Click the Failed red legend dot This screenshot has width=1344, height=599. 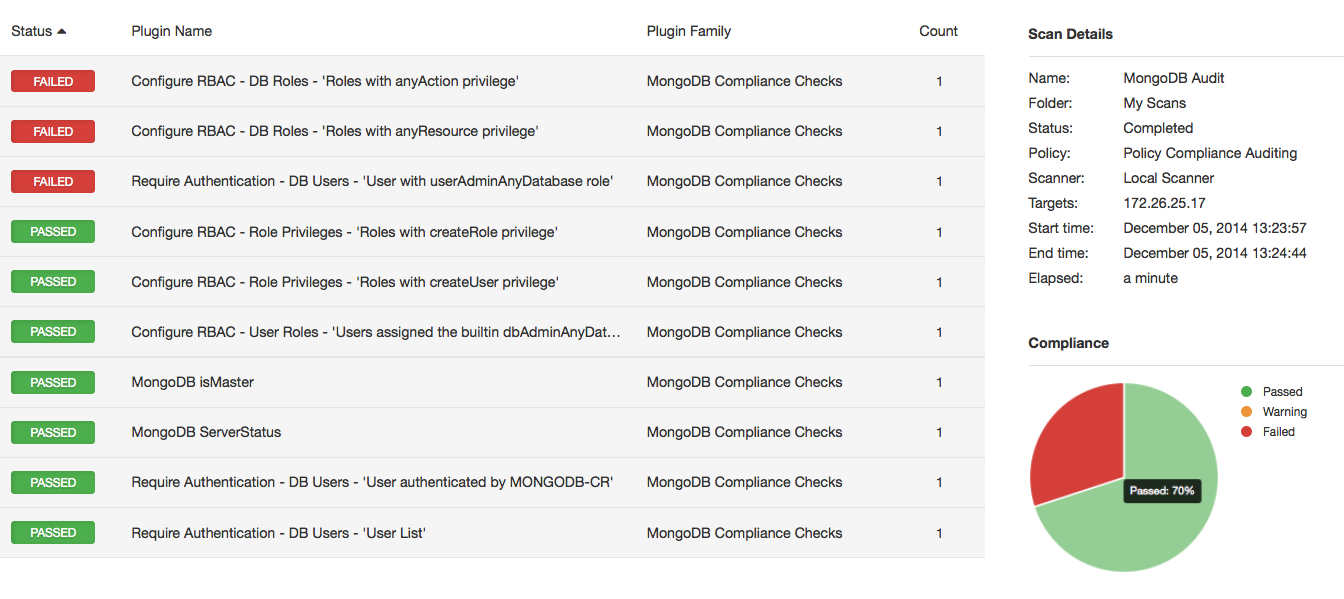(1246, 432)
